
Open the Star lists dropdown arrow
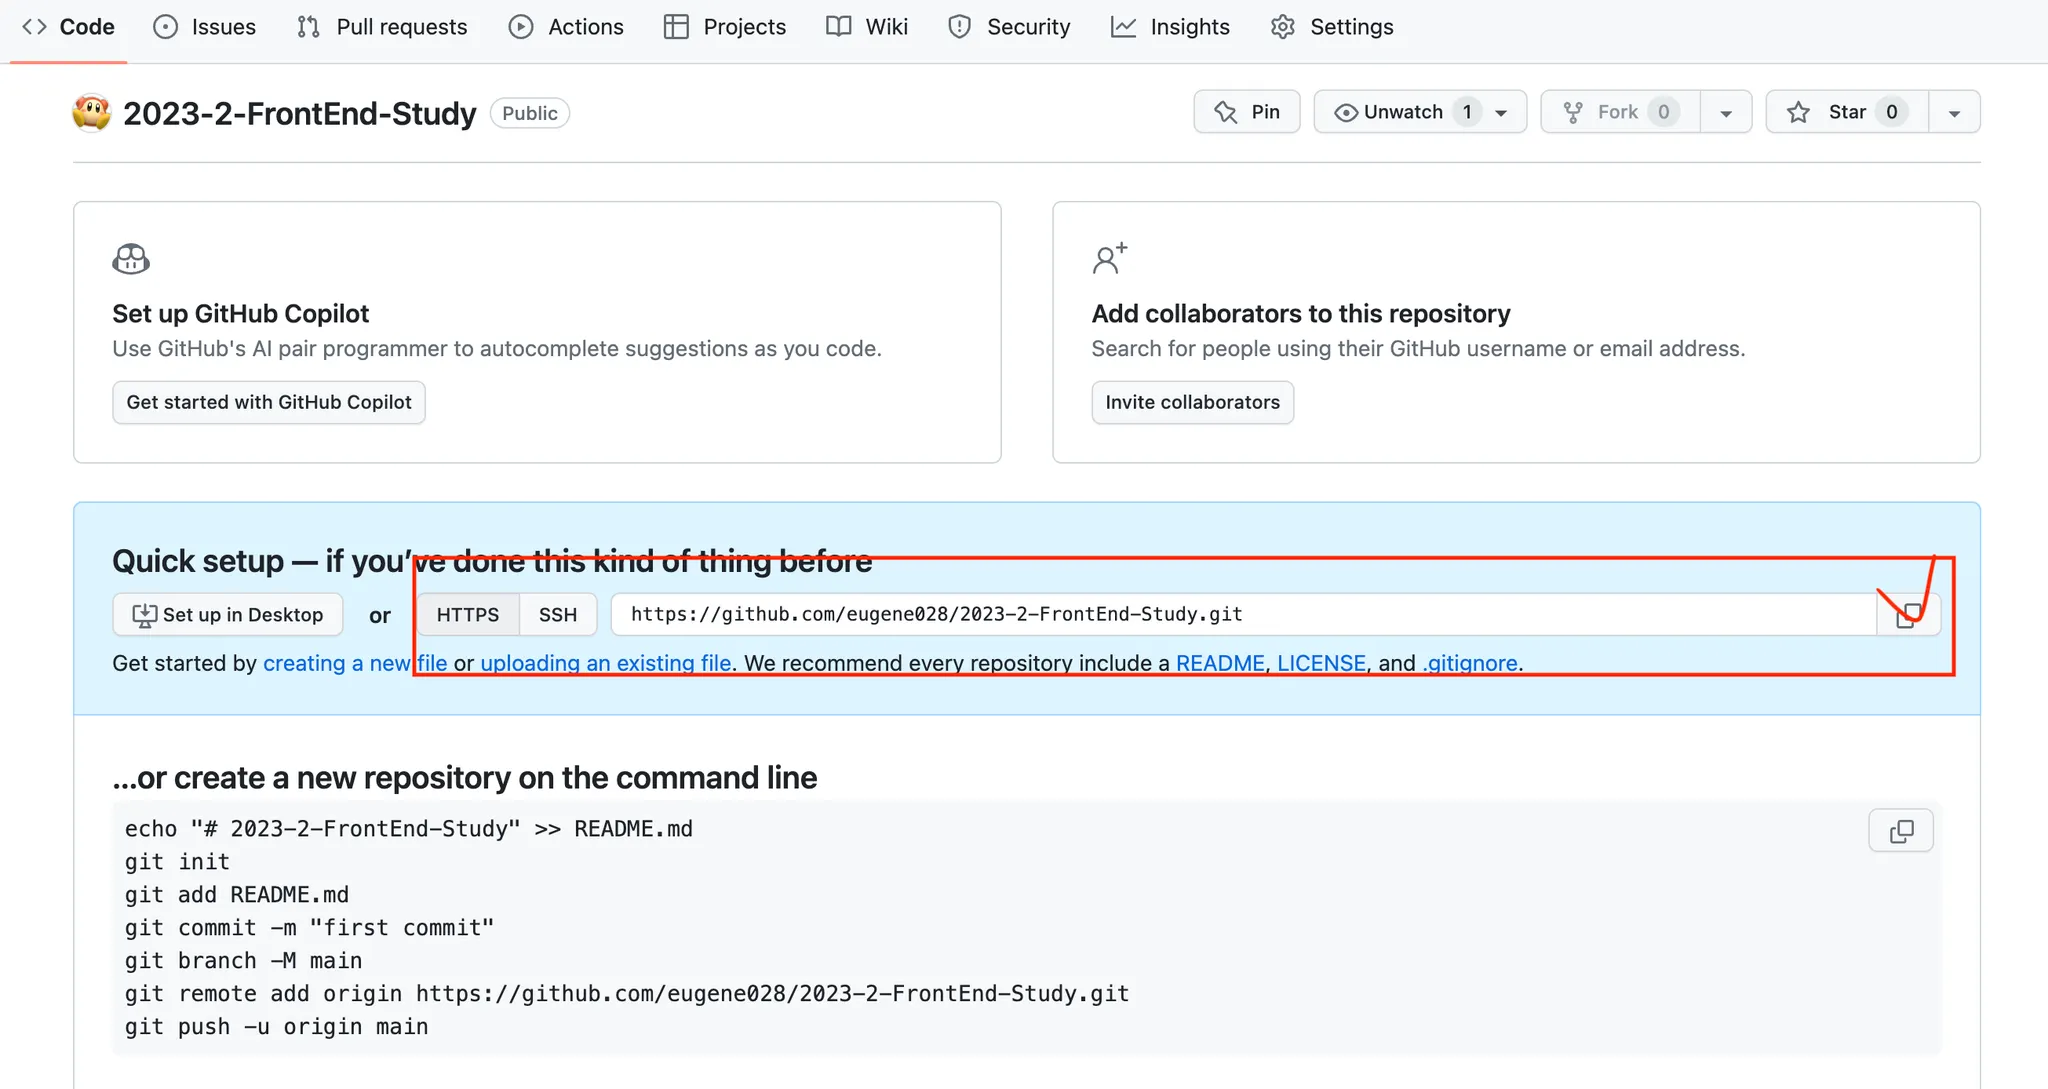(1954, 113)
